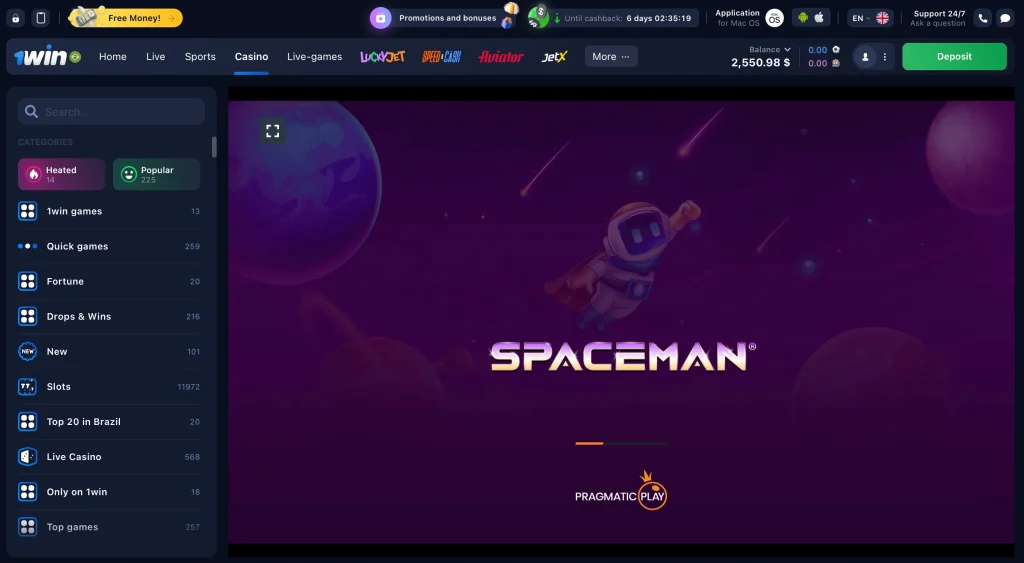
Task: Open the EN language dropdown
Action: pos(861,18)
